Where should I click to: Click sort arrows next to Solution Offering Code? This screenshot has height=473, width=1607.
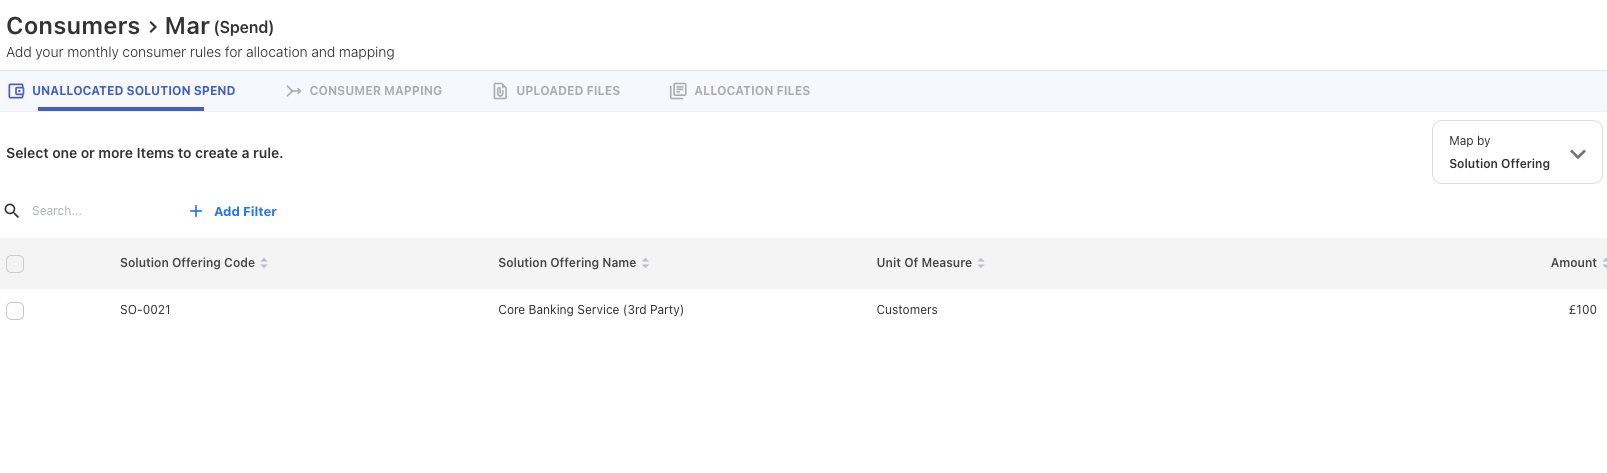point(264,263)
